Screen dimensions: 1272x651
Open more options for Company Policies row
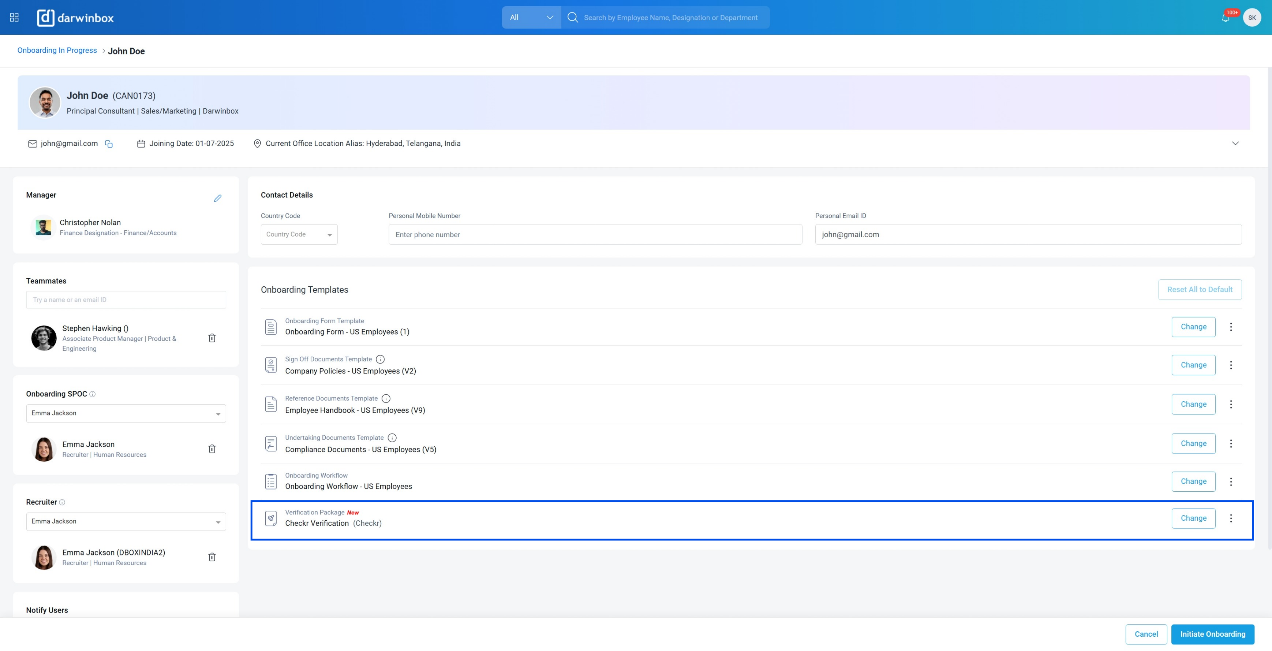point(1231,365)
